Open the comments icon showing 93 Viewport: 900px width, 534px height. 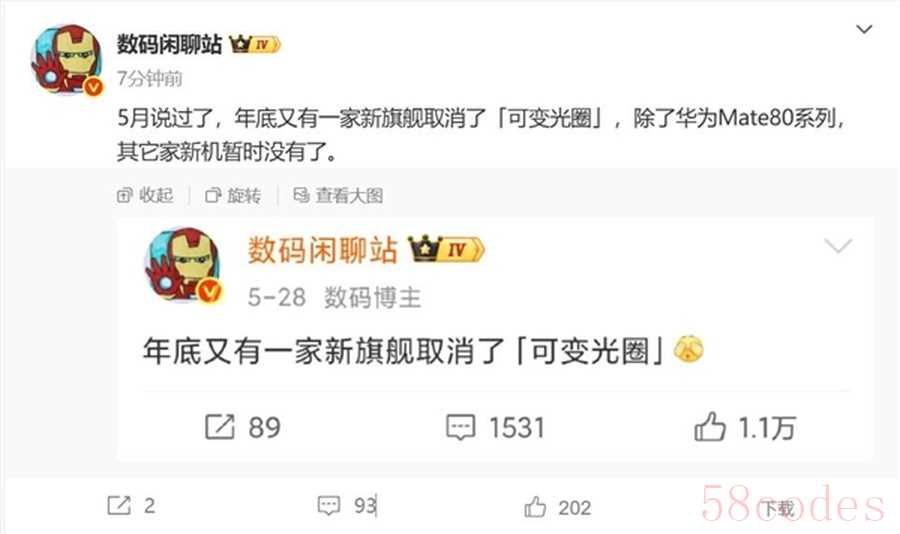click(x=347, y=505)
